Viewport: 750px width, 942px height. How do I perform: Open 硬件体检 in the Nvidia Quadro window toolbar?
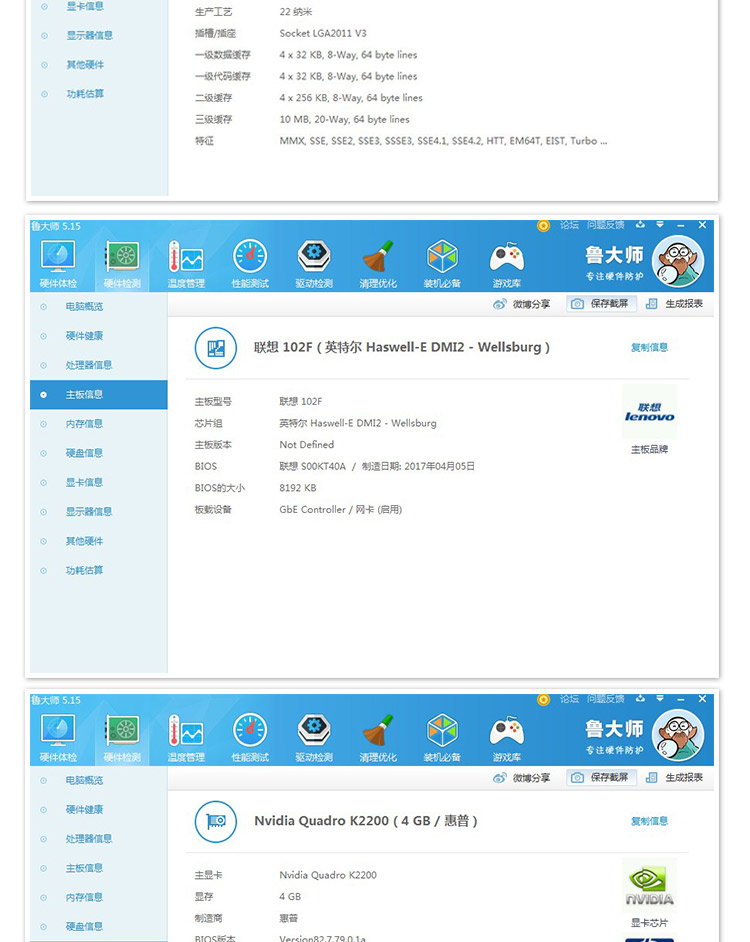pyautogui.click(x=58, y=738)
